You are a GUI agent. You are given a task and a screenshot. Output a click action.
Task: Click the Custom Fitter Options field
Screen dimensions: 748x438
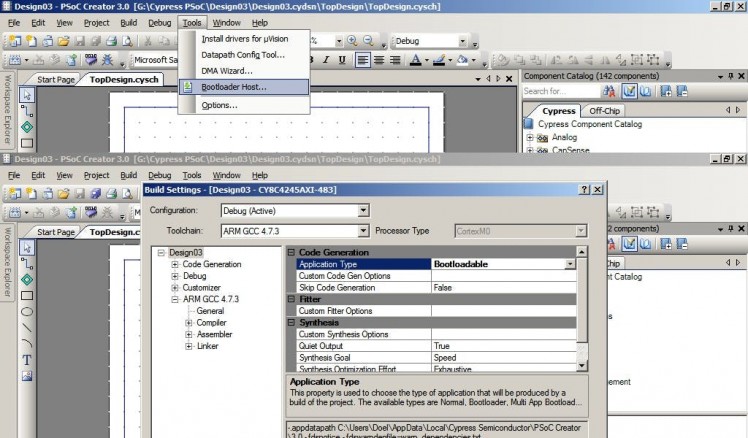pos(504,311)
